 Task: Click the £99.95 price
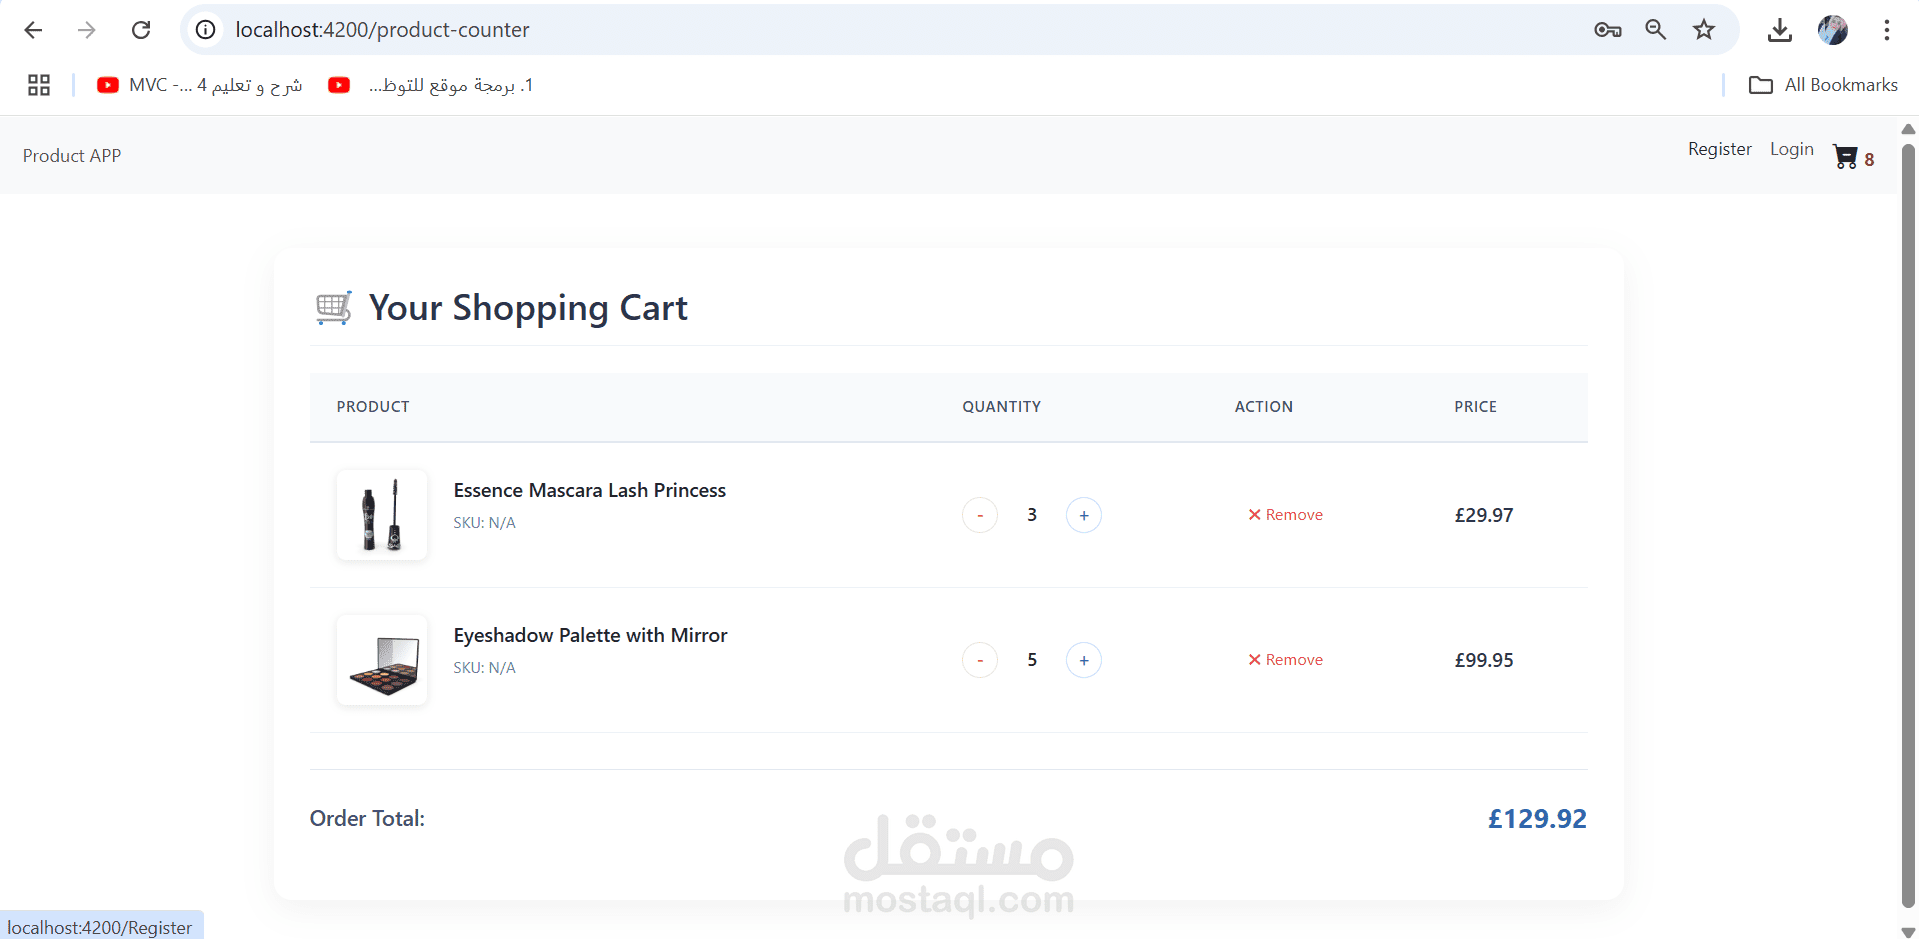[1484, 660]
